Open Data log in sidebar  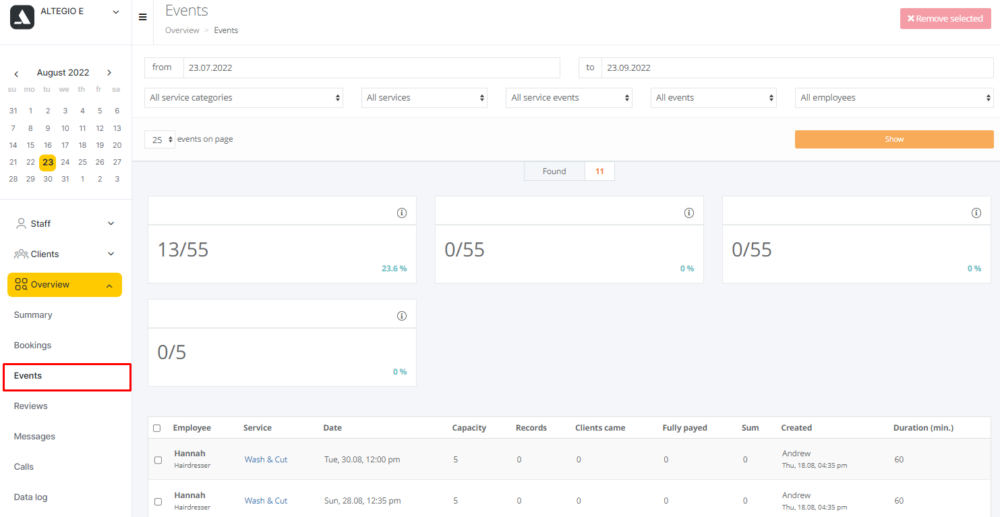31,497
